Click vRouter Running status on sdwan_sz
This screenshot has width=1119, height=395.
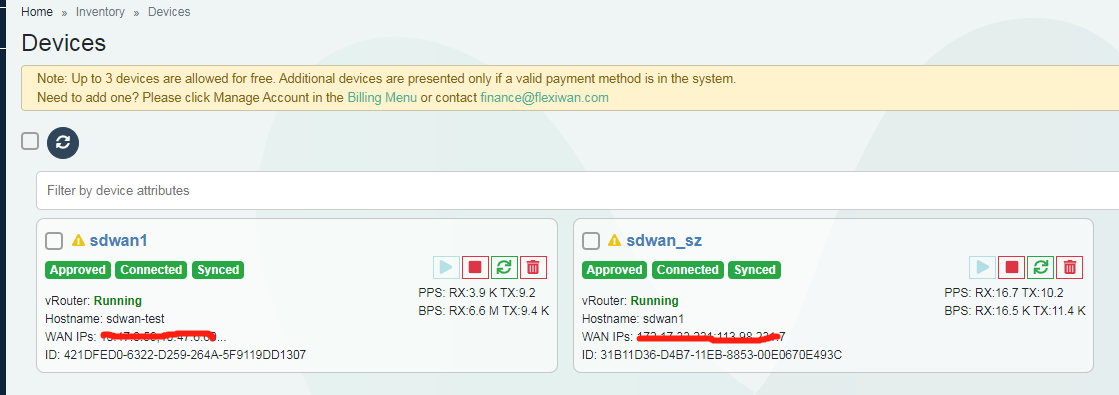[630, 301]
